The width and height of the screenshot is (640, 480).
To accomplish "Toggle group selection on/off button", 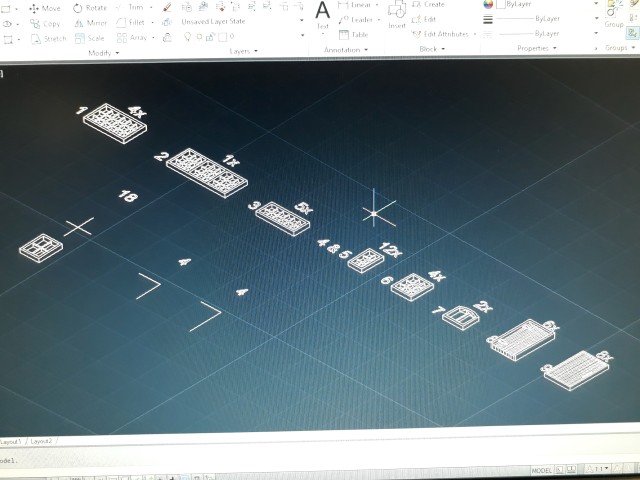I will (633, 33).
